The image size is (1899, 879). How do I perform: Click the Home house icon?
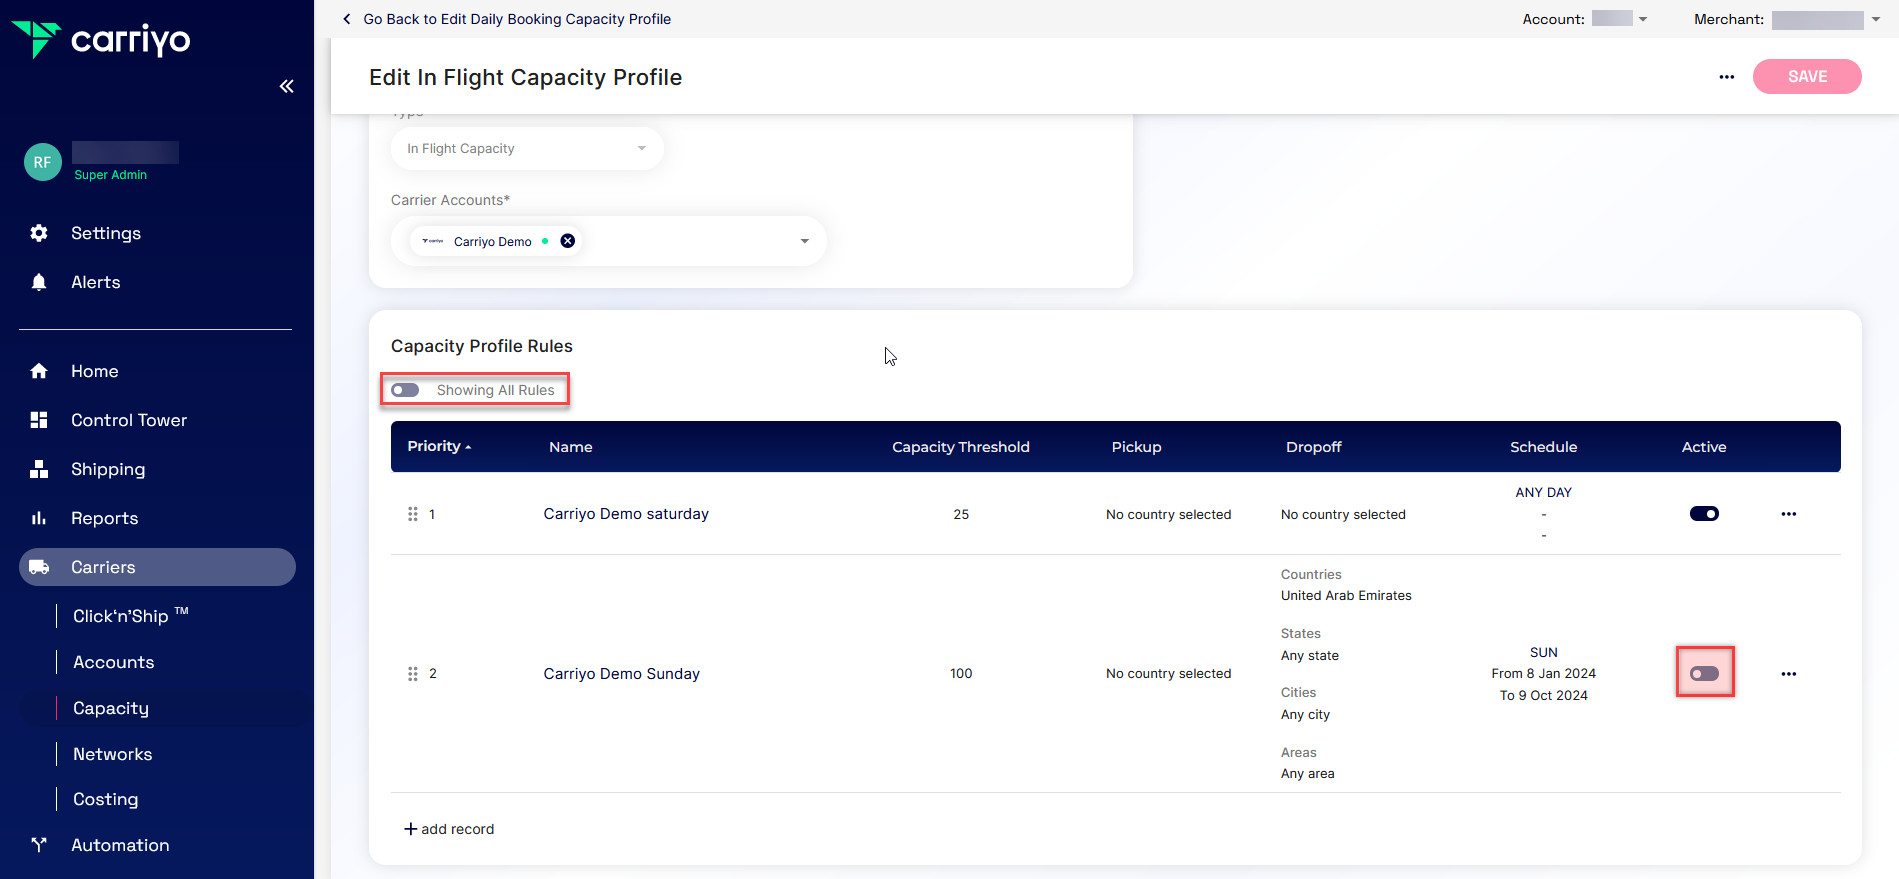coord(39,371)
